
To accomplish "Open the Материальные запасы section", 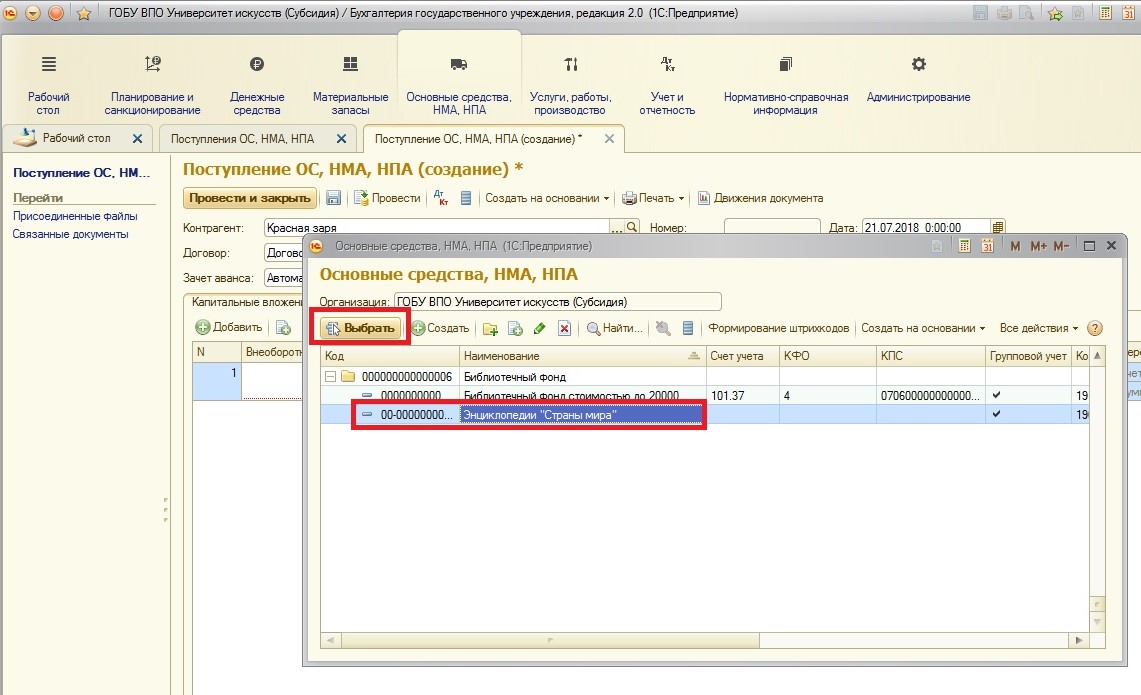I will pos(350,80).
